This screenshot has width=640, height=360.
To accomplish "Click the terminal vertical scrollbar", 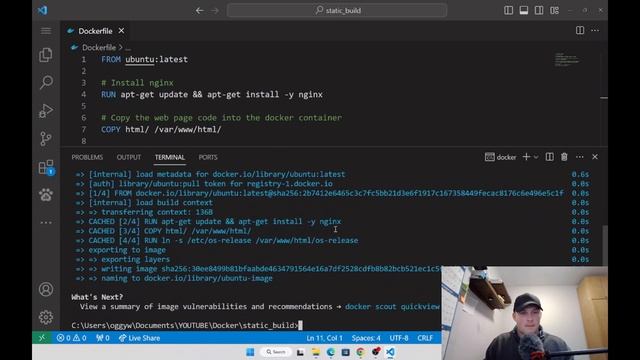I will (604, 245).
